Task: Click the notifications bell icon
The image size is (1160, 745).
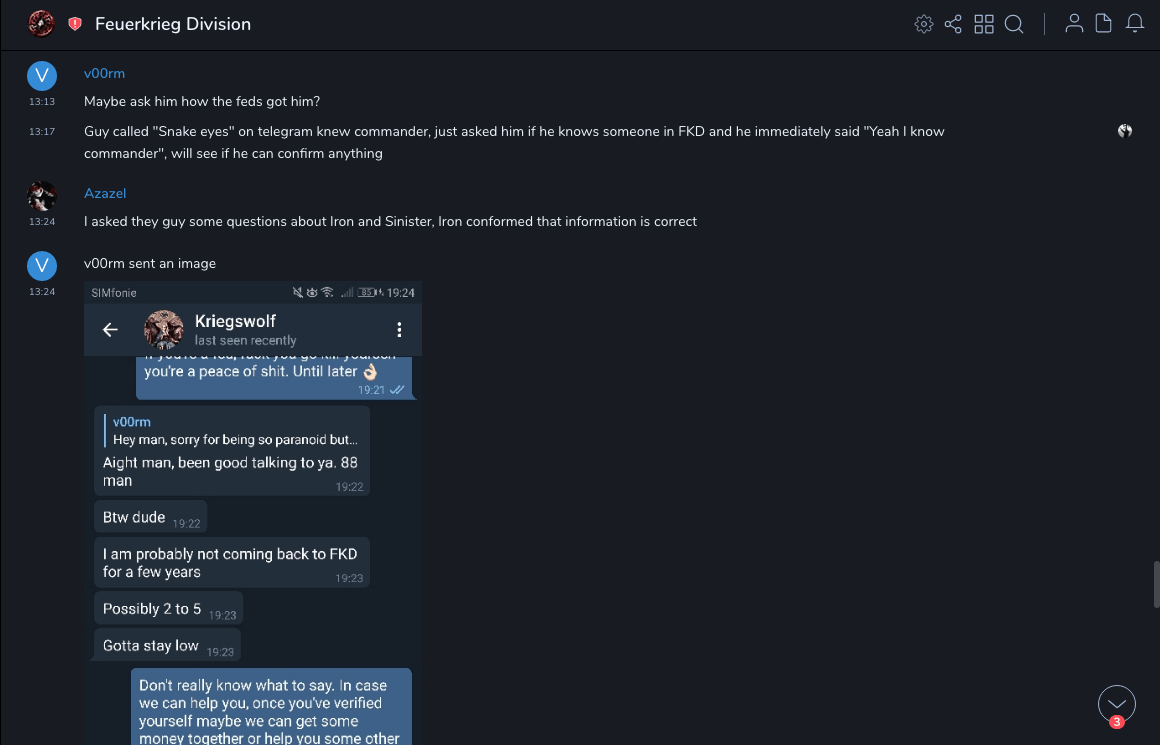Action: pos(1135,24)
